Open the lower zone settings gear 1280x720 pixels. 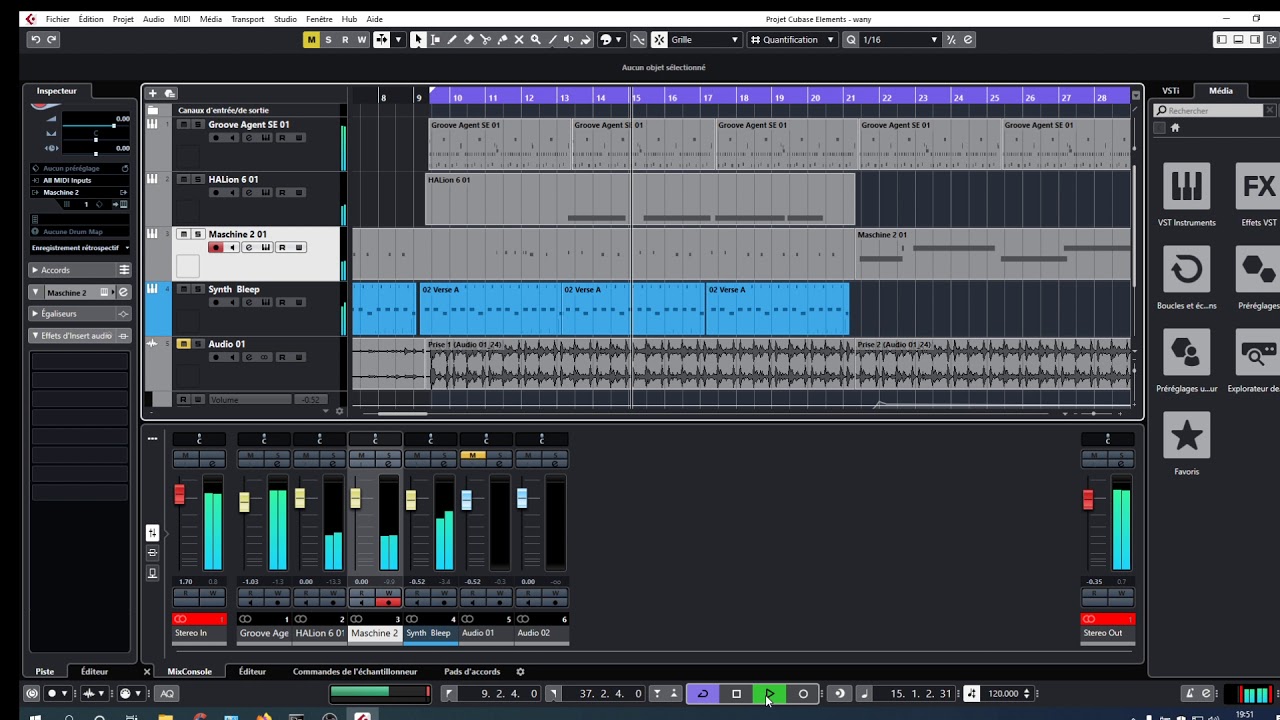[x=520, y=672]
